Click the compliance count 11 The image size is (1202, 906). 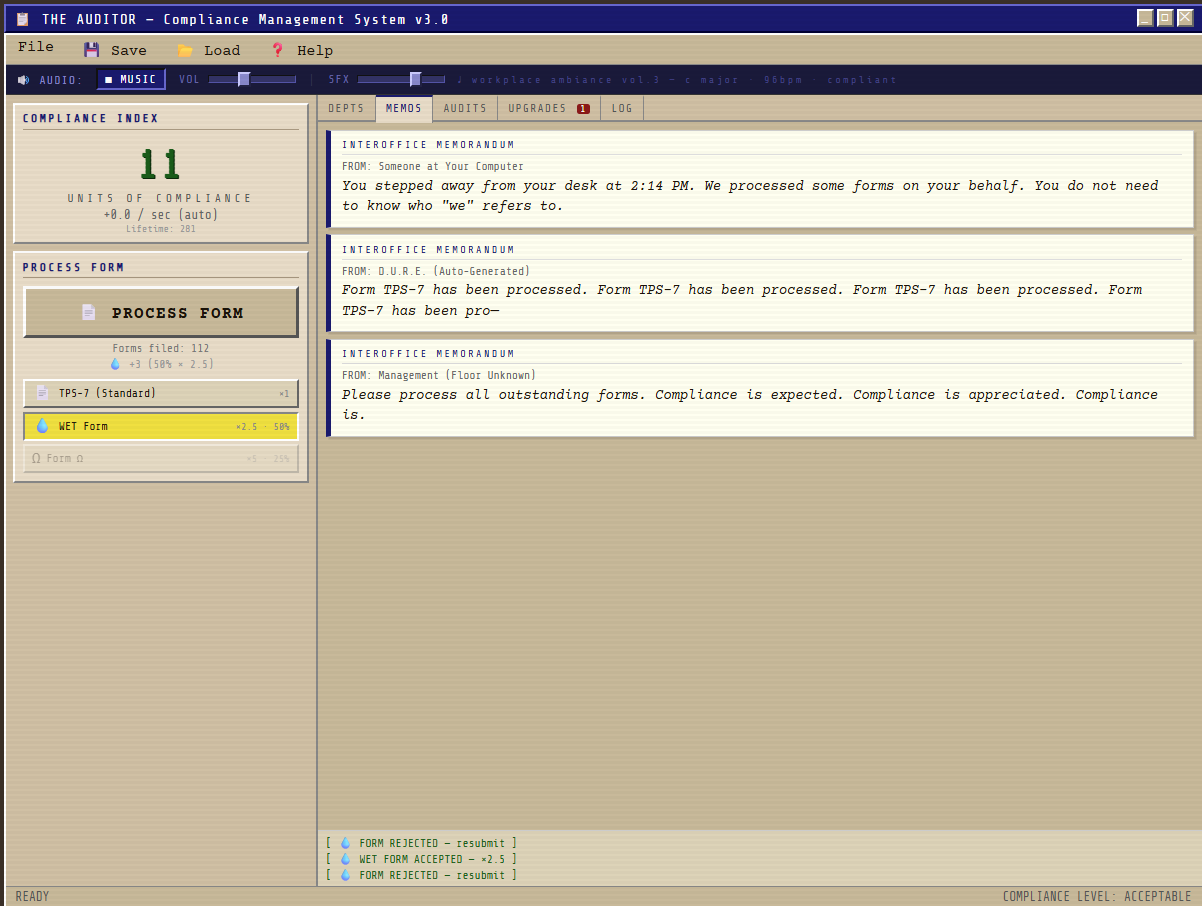coord(160,165)
